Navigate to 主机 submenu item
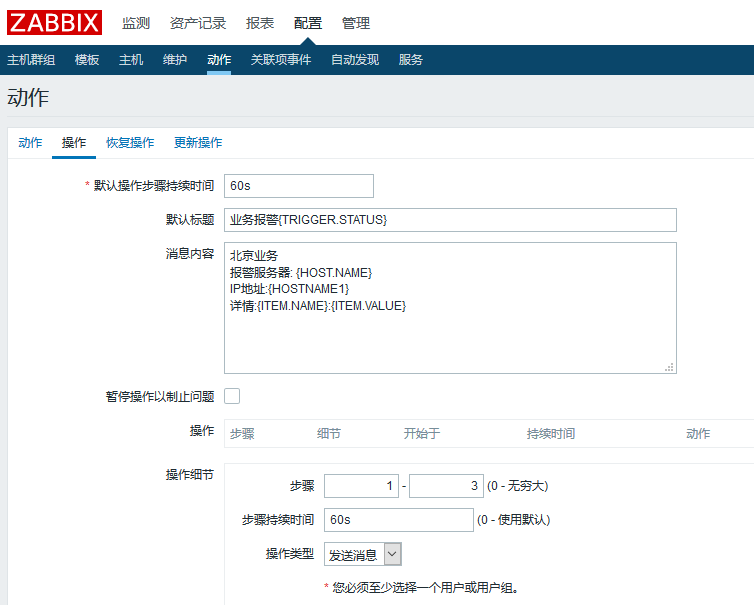 point(131,60)
